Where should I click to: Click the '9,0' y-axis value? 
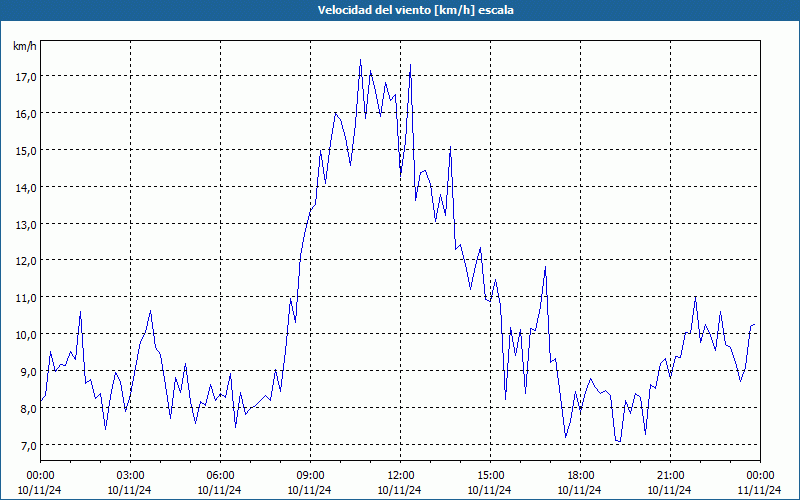(x=29, y=372)
